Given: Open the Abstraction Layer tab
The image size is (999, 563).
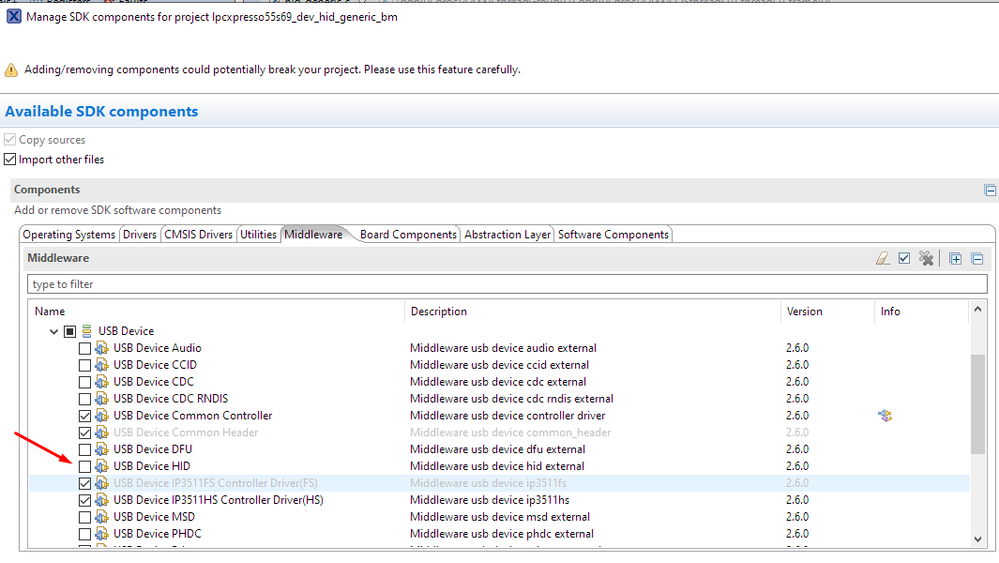Looking at the screenshot, I should pyautogui.click(x=507, y=234).
